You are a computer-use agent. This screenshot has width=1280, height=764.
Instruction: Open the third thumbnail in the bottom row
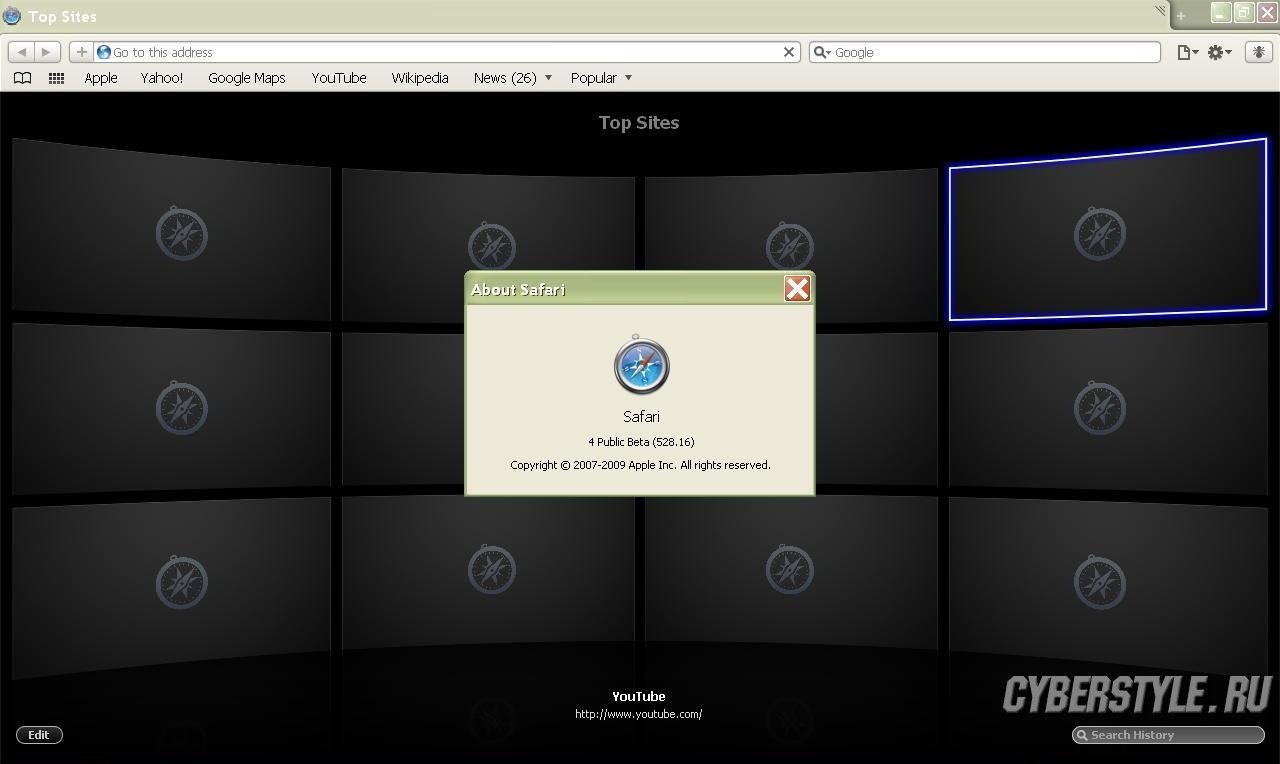[x=791, y=572]
